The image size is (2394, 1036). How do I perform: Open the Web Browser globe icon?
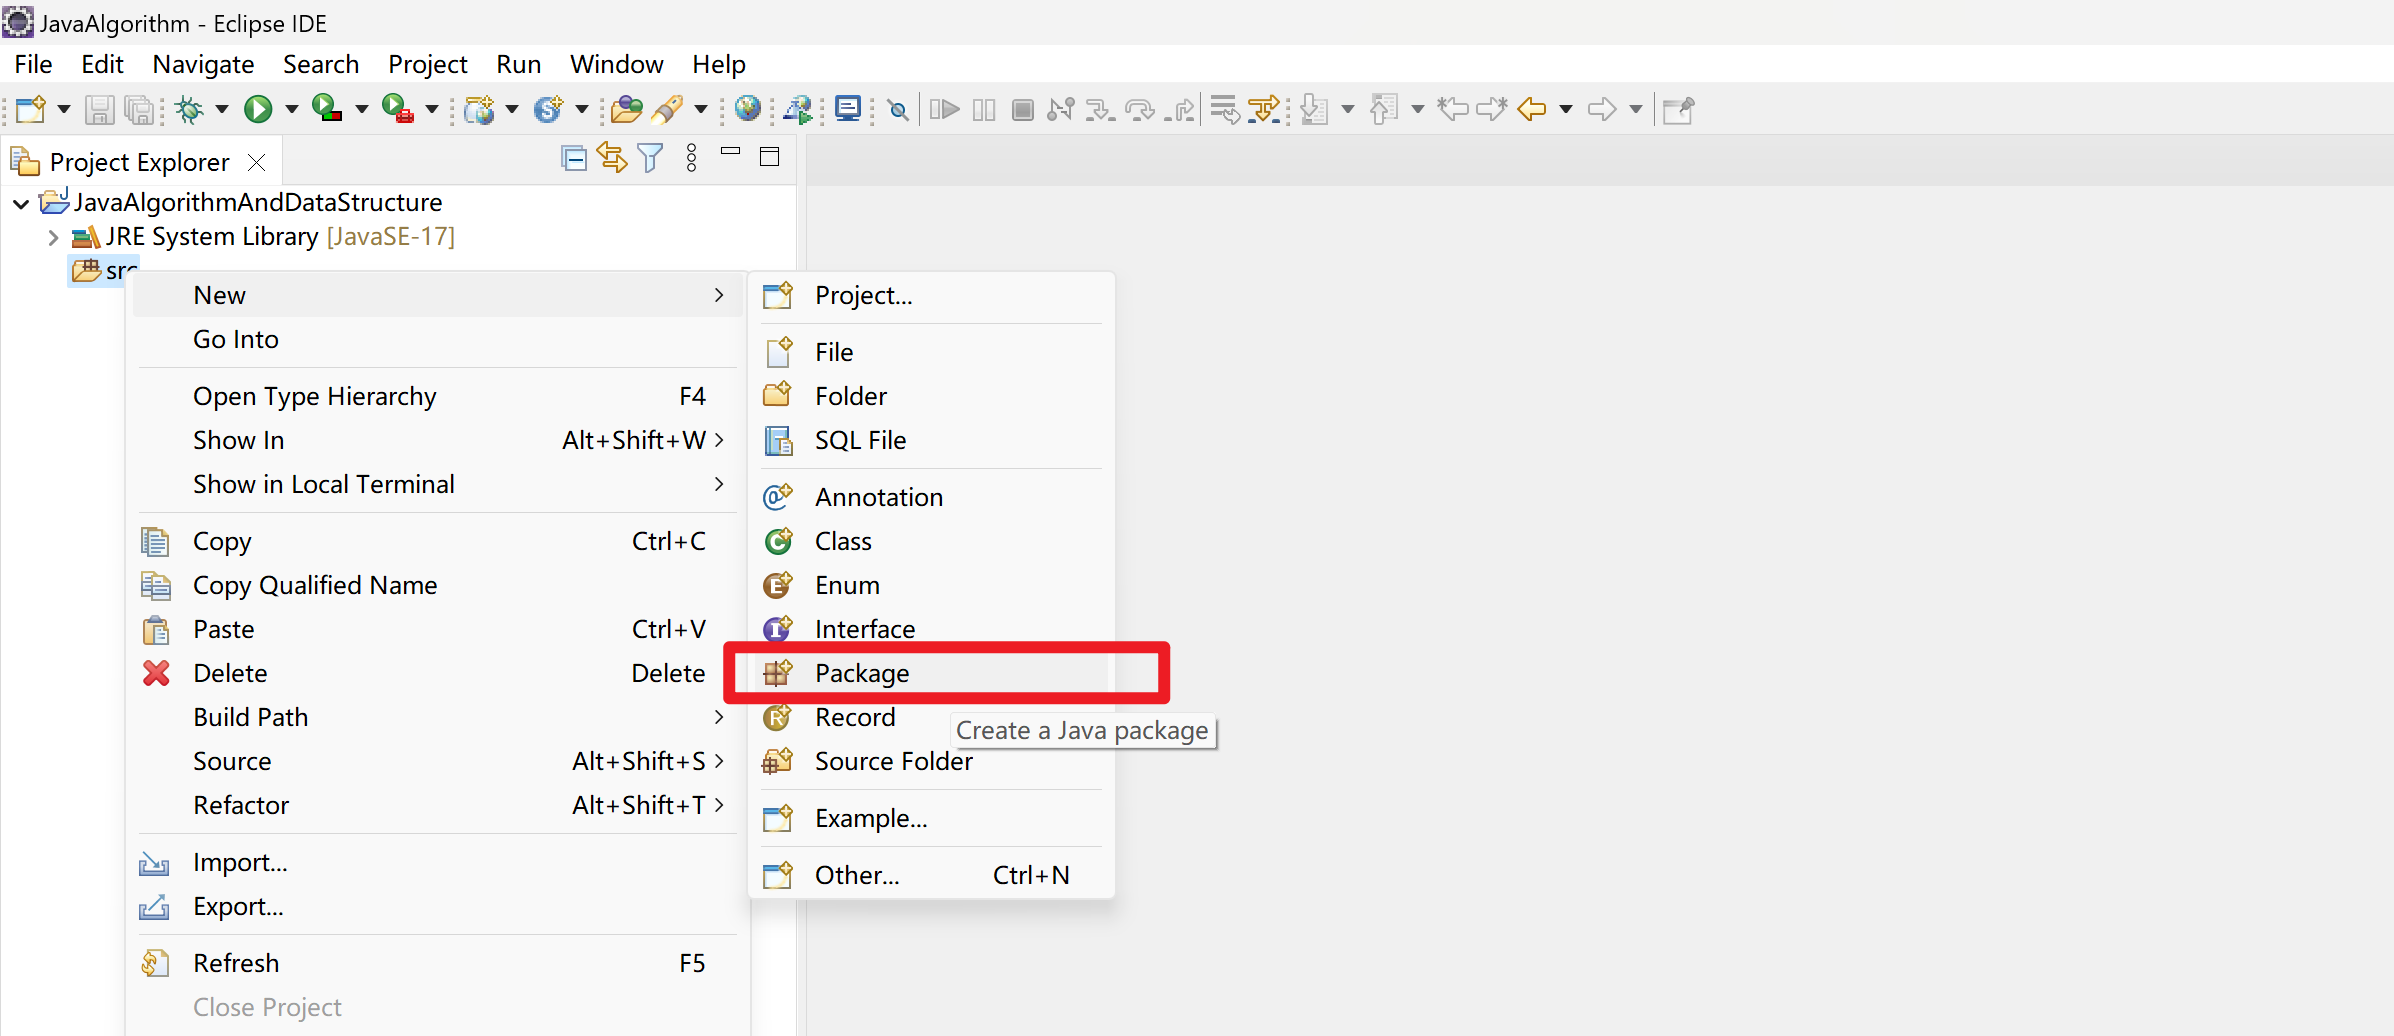pyautogui.click(x=747, y=108)
